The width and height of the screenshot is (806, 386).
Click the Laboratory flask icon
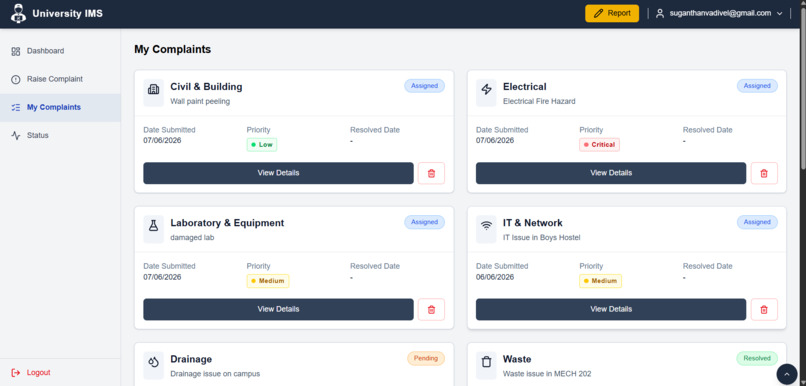[153, 226]
